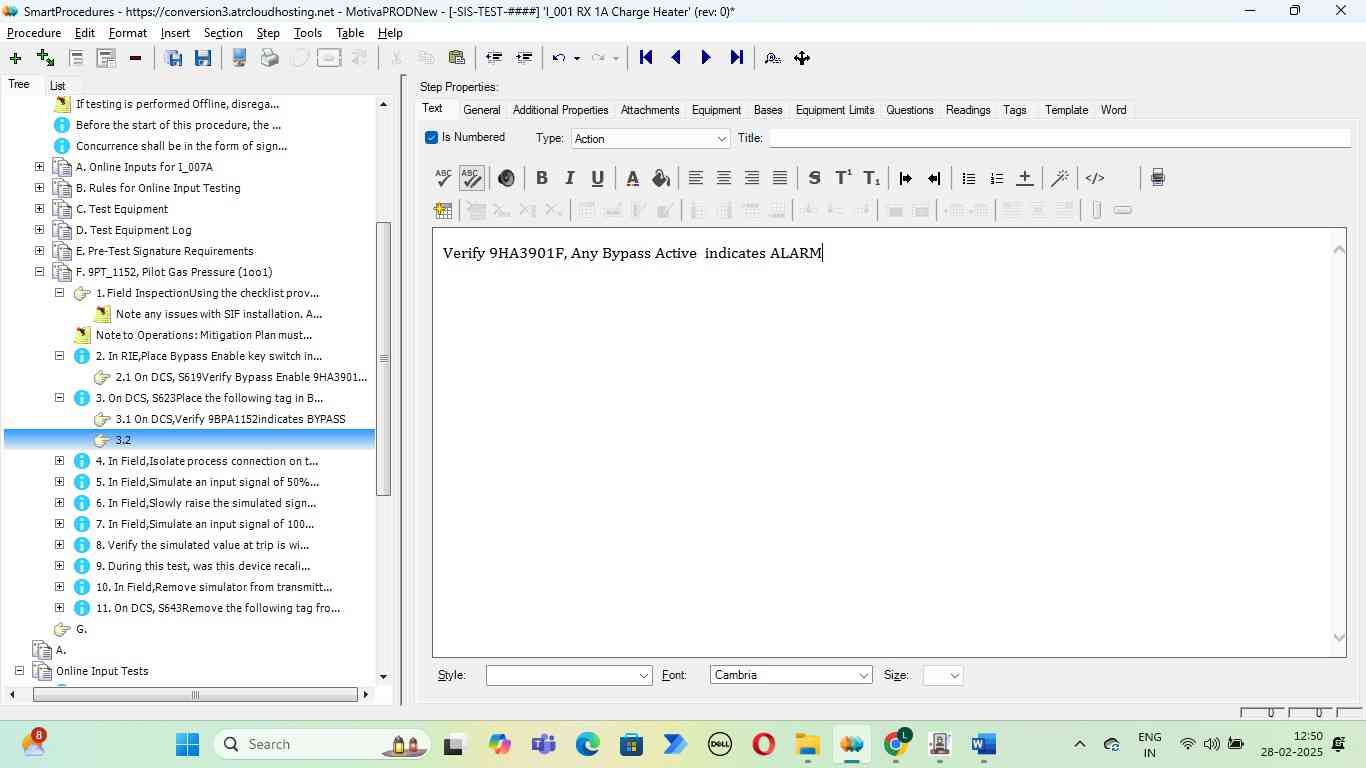Click the find search icon in toolbar
Screen dimensions: 1366x768
pos(772,58)
